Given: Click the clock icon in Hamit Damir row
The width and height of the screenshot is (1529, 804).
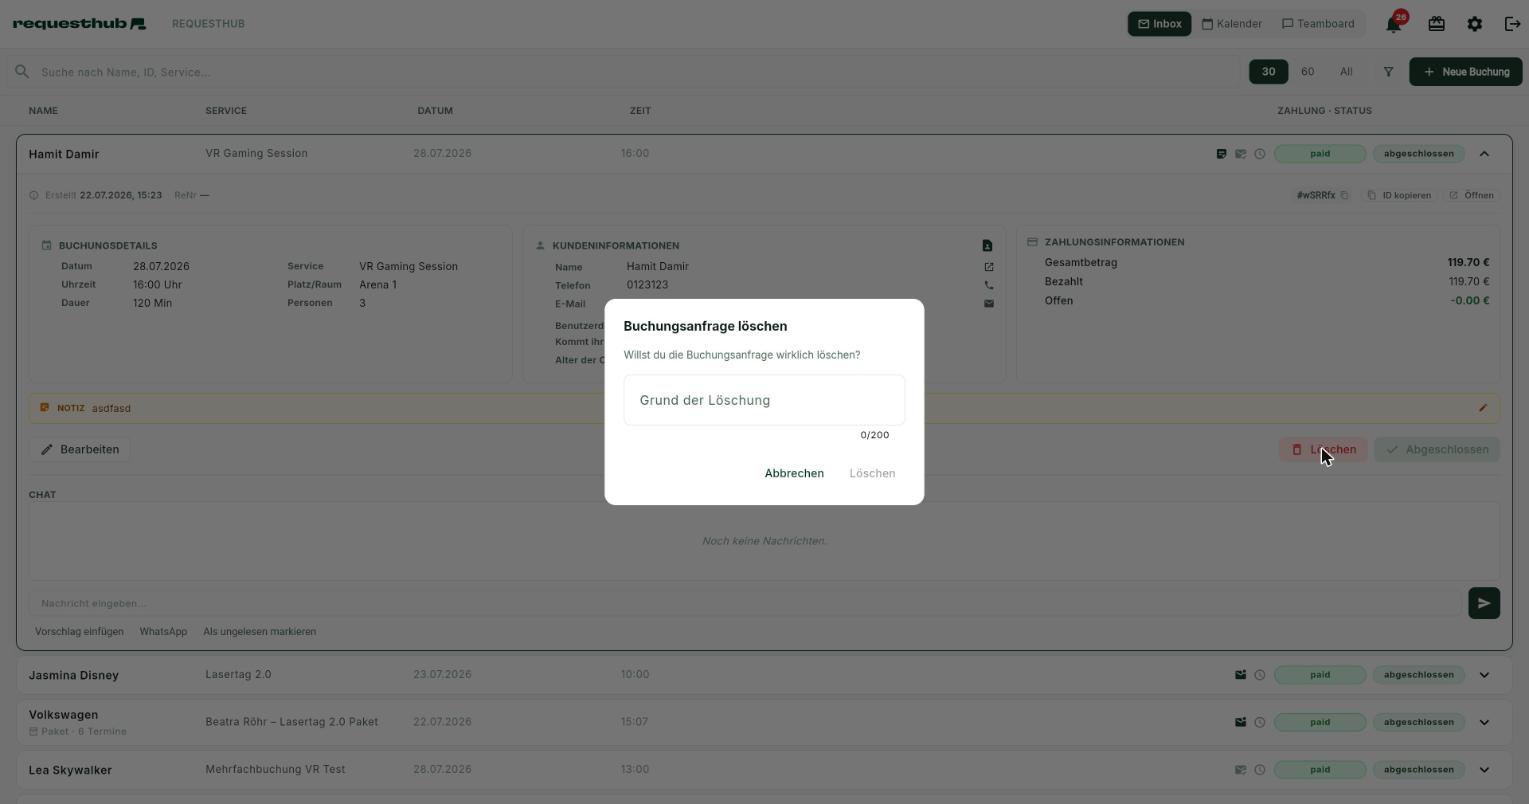Looking at the screenshot, I should click(x=1260, y=154).
